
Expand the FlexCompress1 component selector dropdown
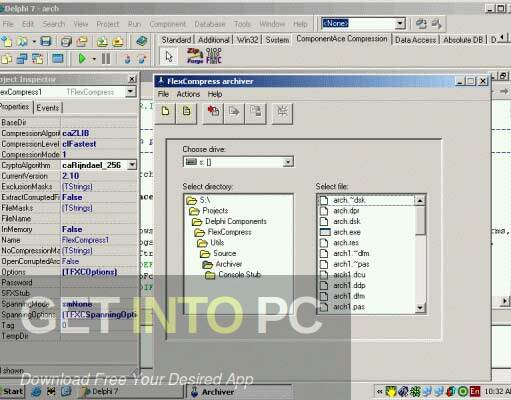(131, 91)
